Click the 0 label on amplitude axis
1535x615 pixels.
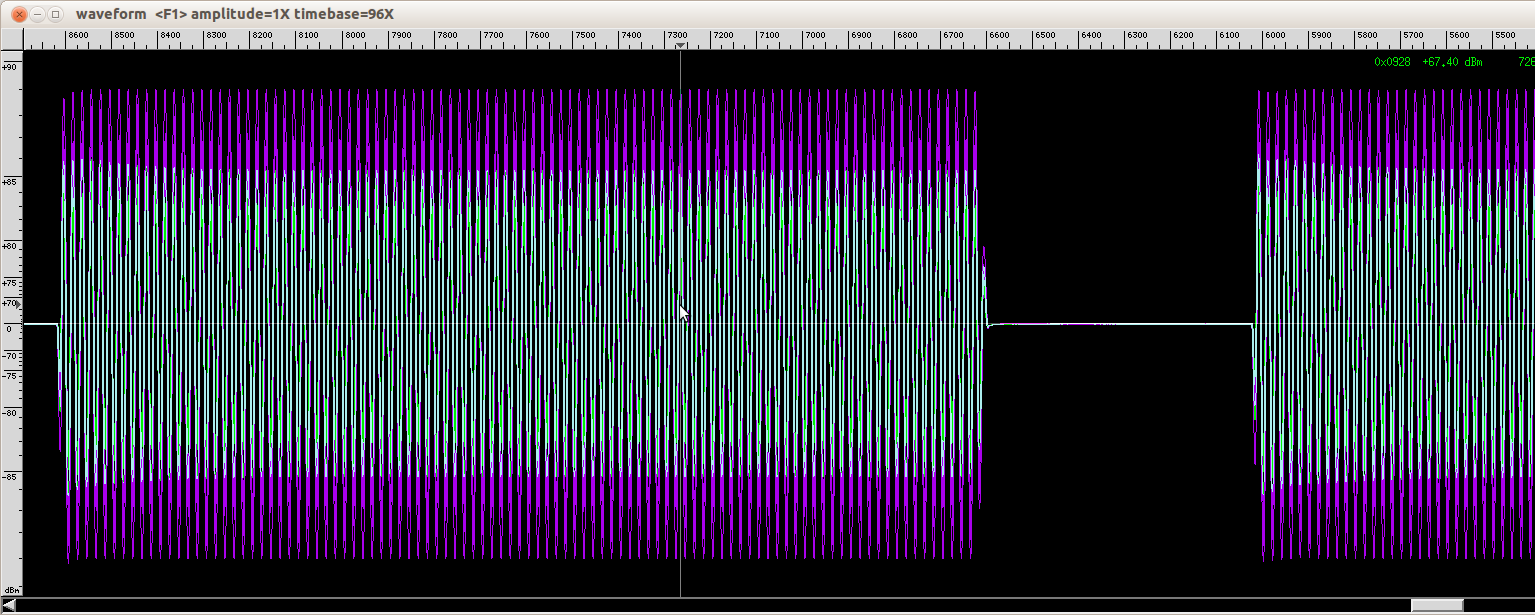pos(8,328)
